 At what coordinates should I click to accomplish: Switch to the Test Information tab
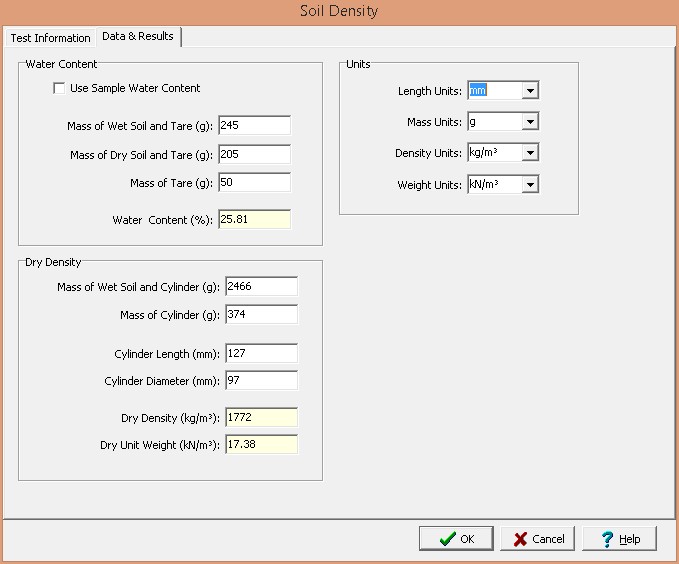[x=50, y=38]
